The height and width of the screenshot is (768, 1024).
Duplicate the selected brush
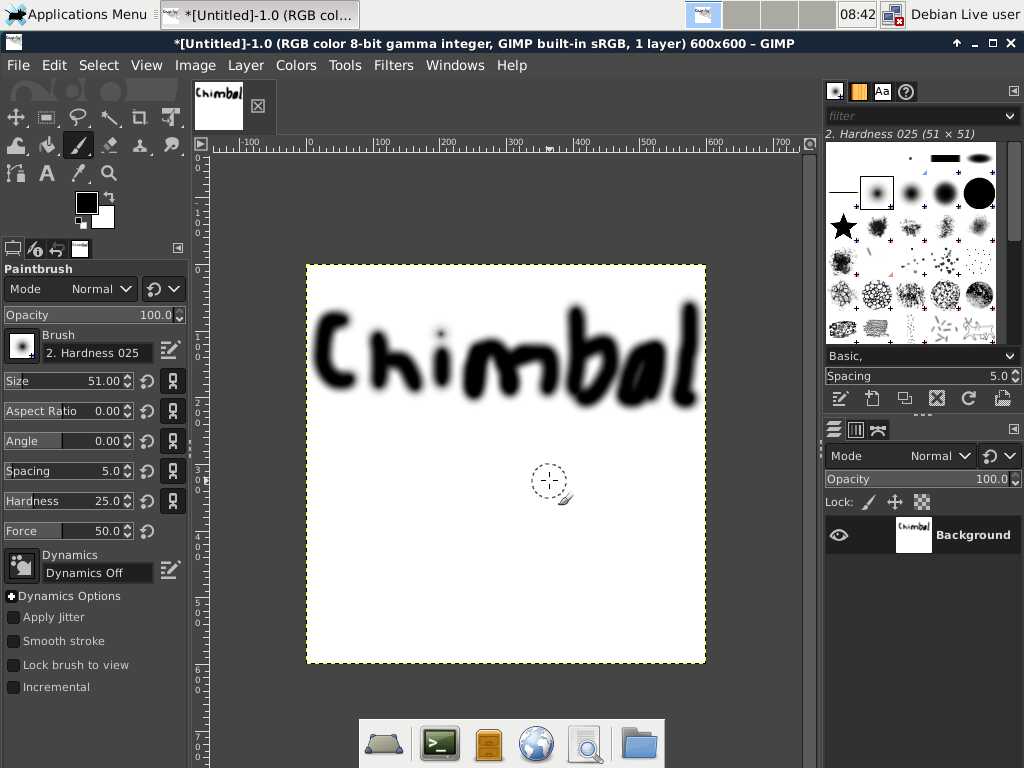(904, 398)
